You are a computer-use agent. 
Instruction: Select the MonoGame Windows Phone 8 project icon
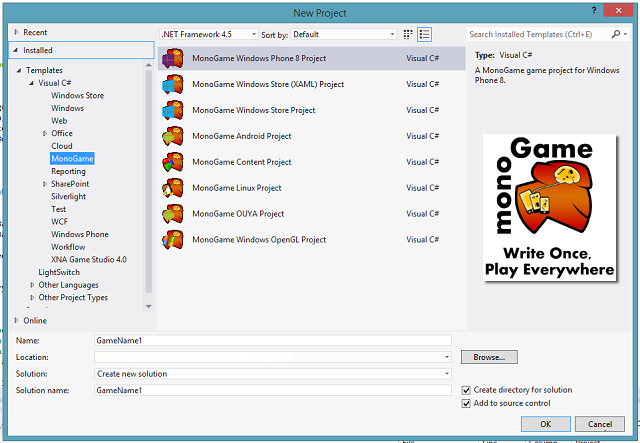point(173,58)
